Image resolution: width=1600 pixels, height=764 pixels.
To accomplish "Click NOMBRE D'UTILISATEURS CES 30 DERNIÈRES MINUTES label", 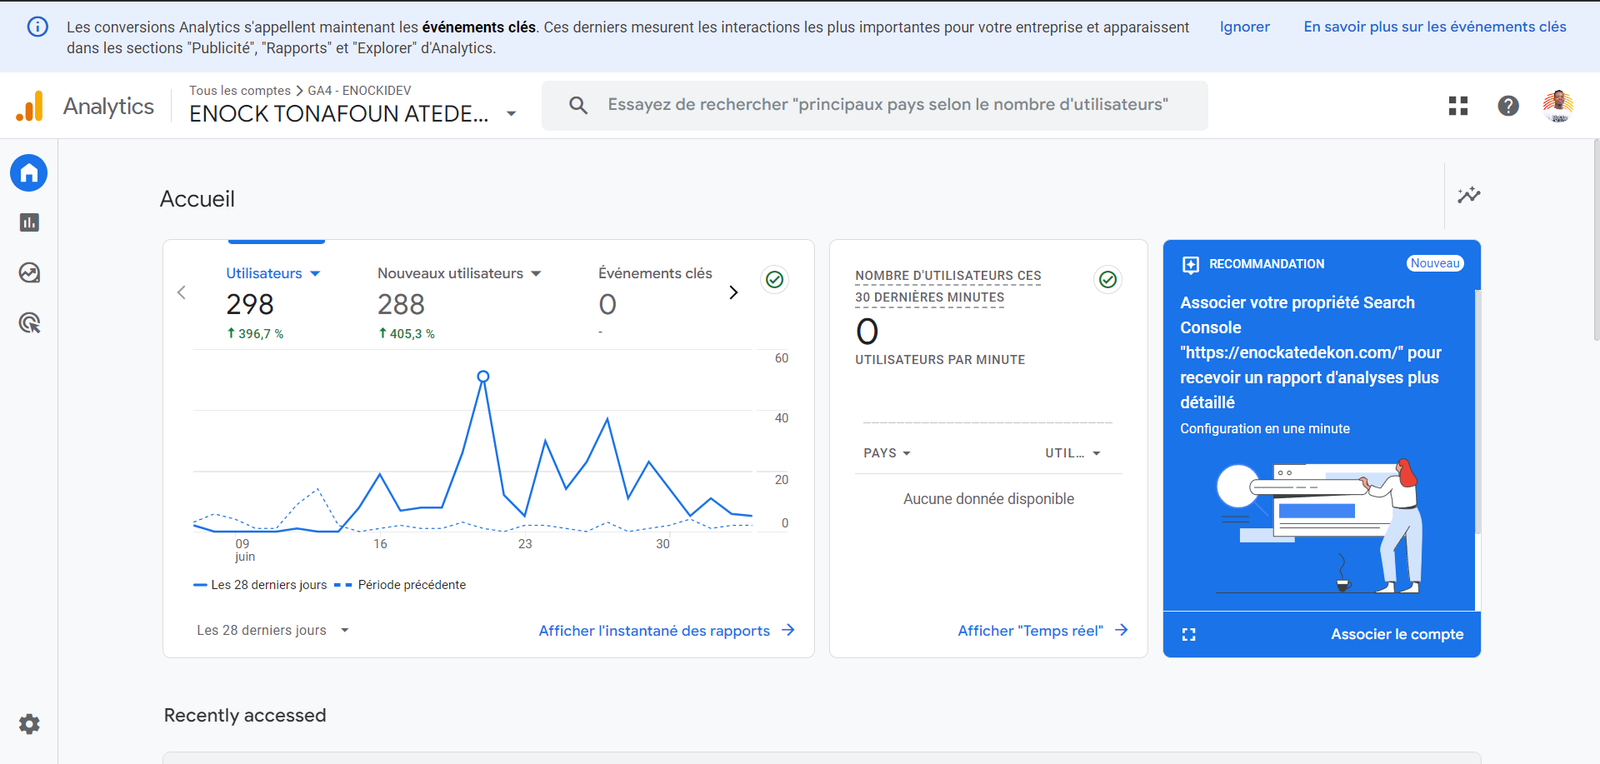I will pyautogui.click(x=948, y=286).
